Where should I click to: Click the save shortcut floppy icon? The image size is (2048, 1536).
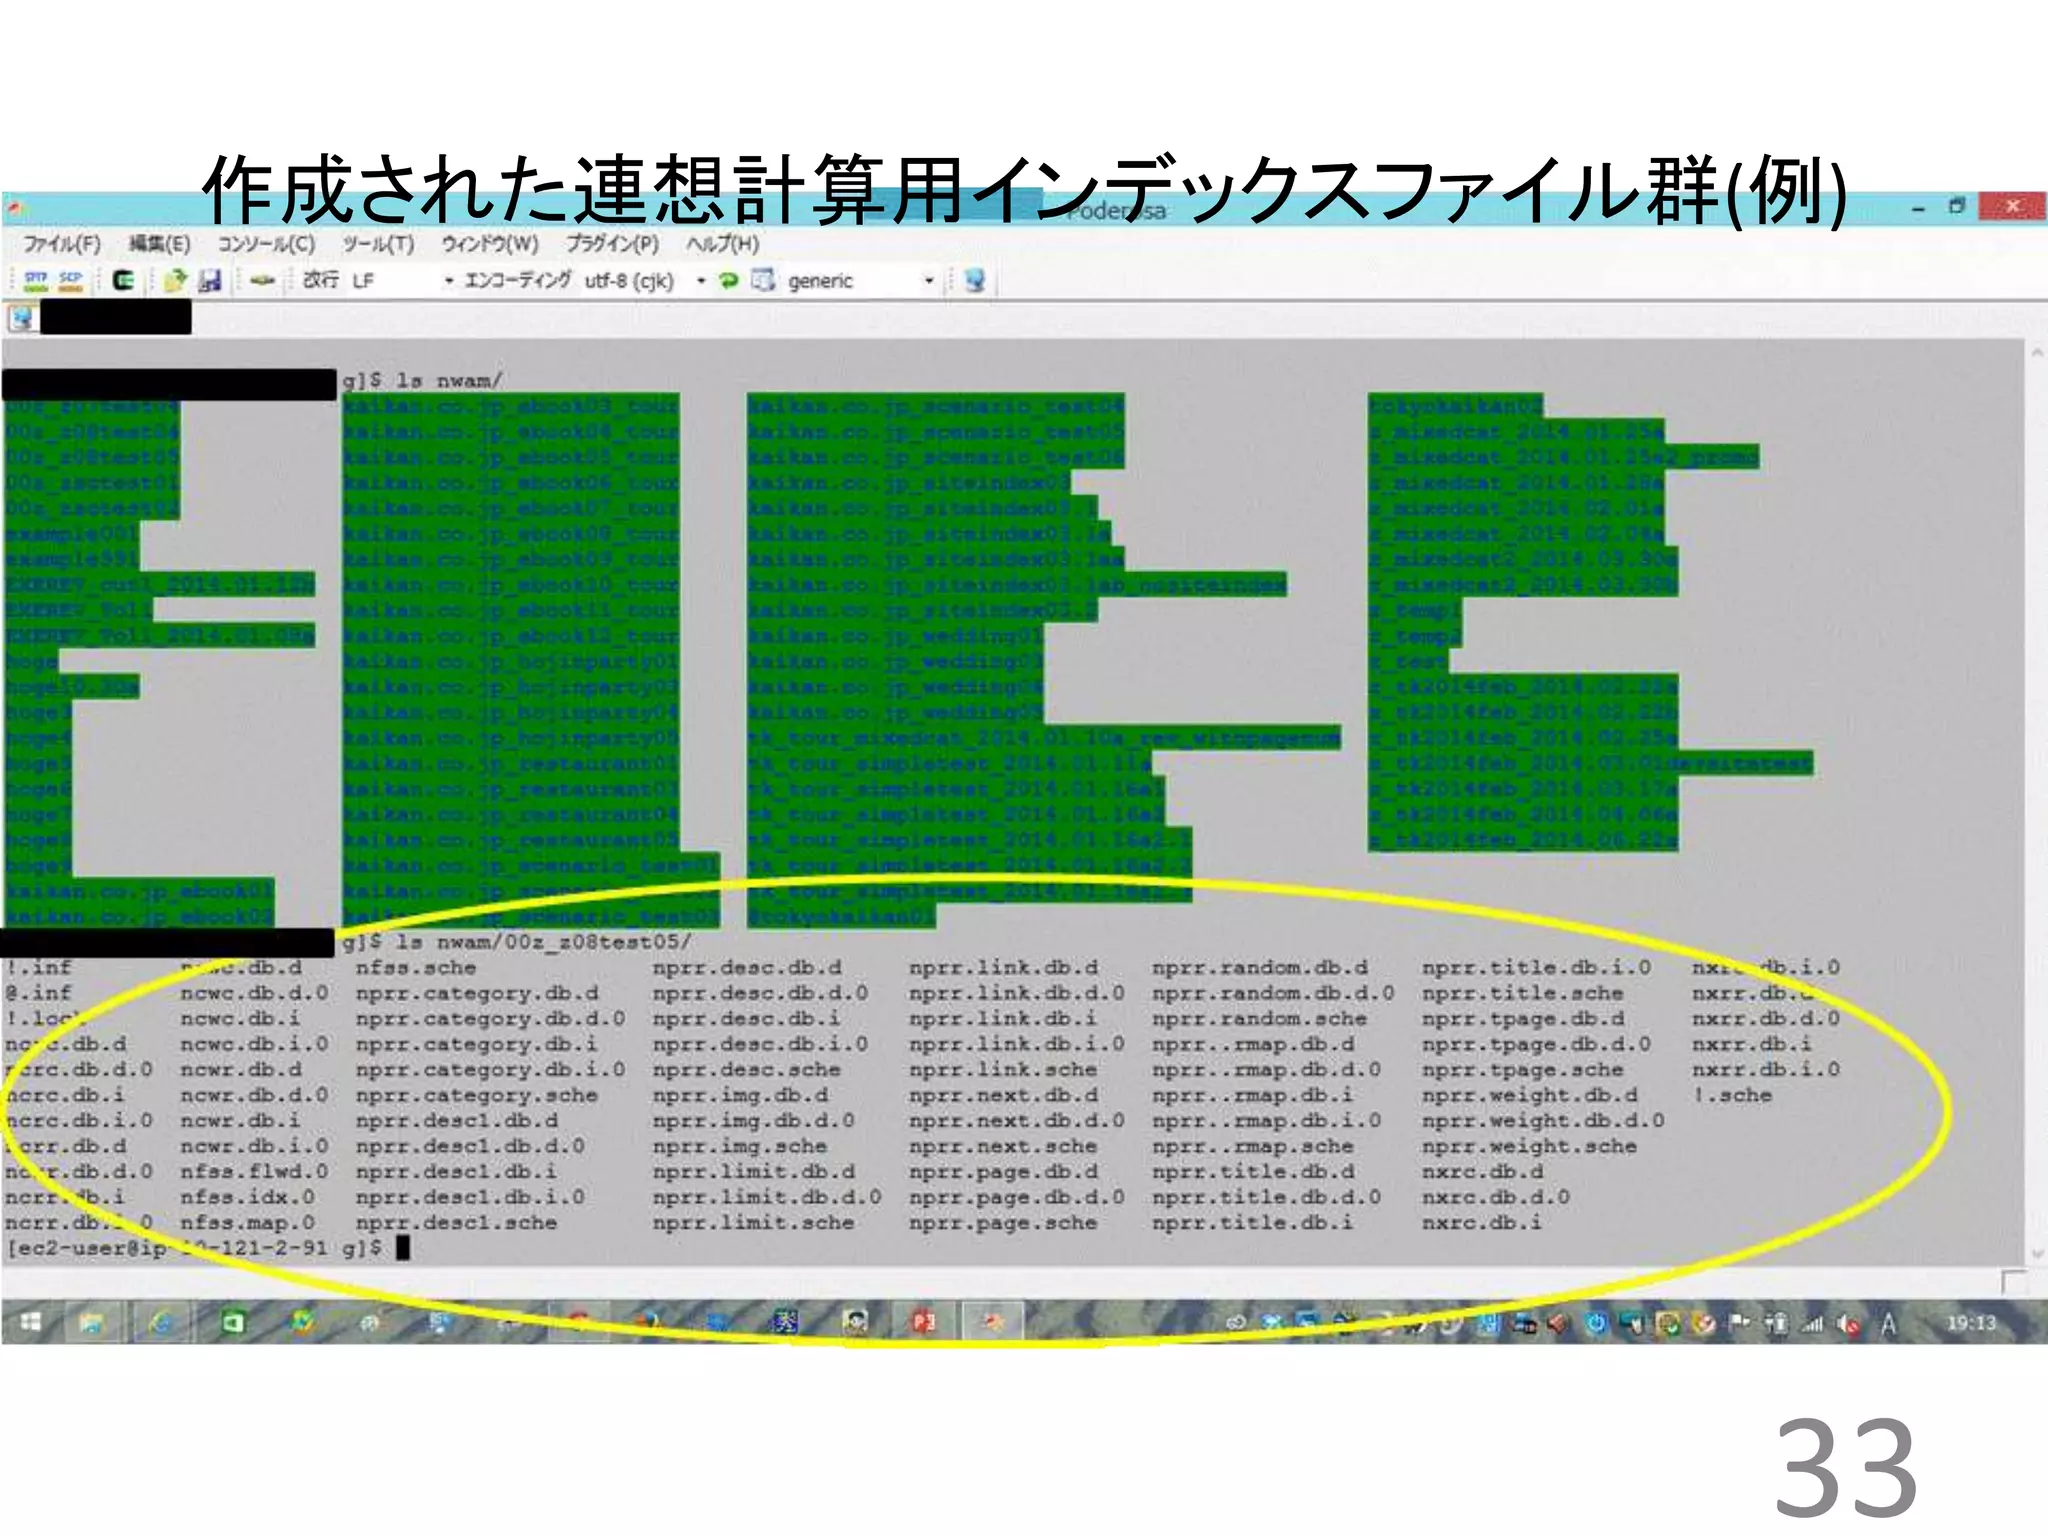point(209,280)
